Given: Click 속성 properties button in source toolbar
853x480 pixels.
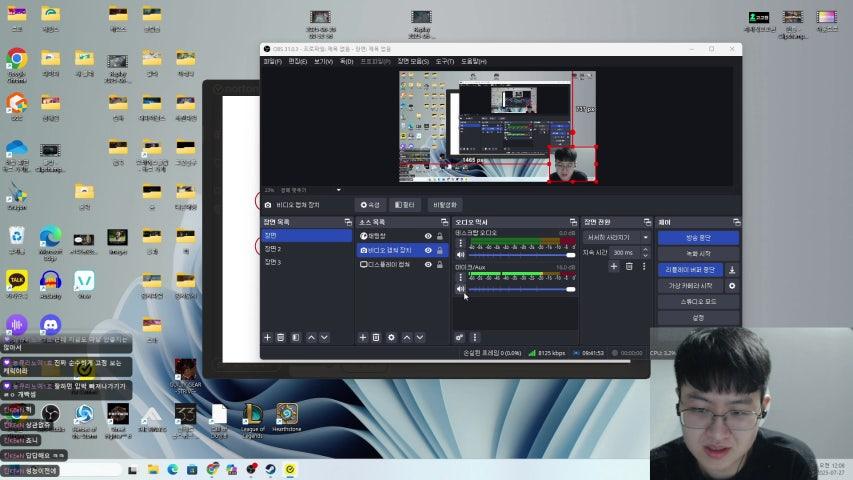Looking at the screenshot, I should [370, 205].
